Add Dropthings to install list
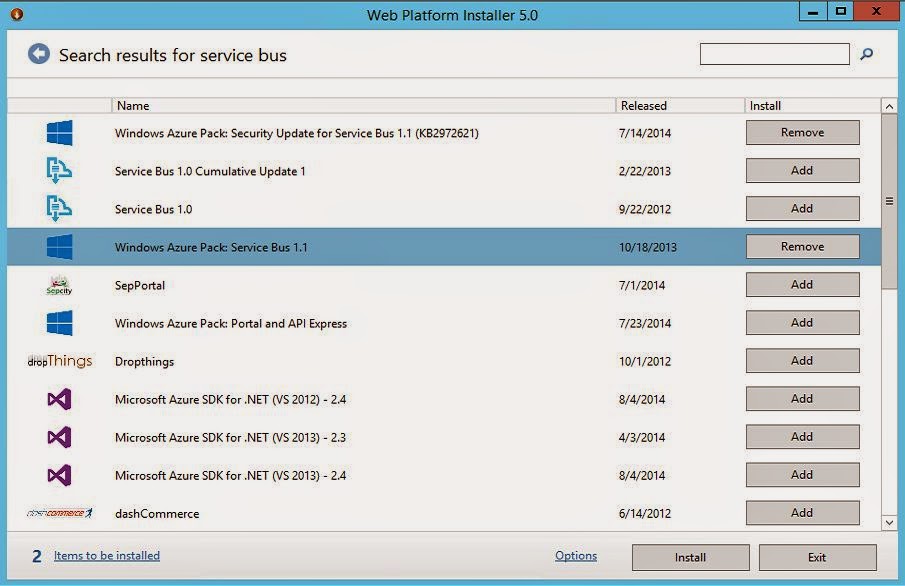The image size is (905, 586). (802, 361)
